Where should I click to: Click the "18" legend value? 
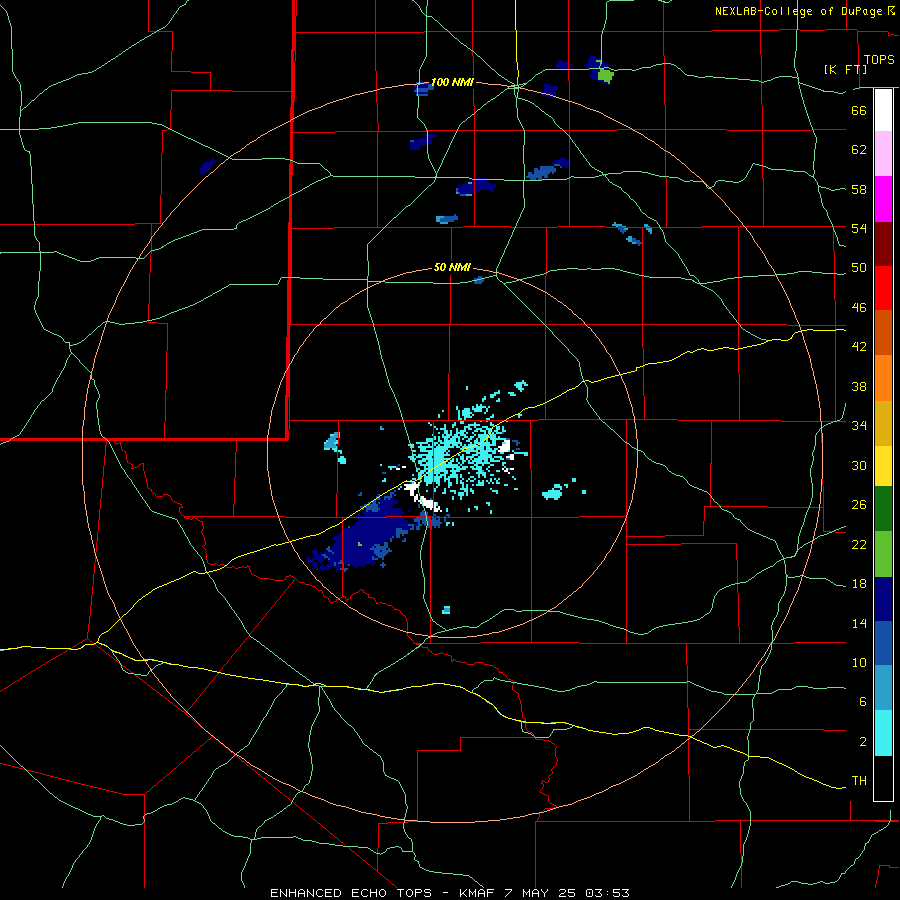click(x=859, y=584)
